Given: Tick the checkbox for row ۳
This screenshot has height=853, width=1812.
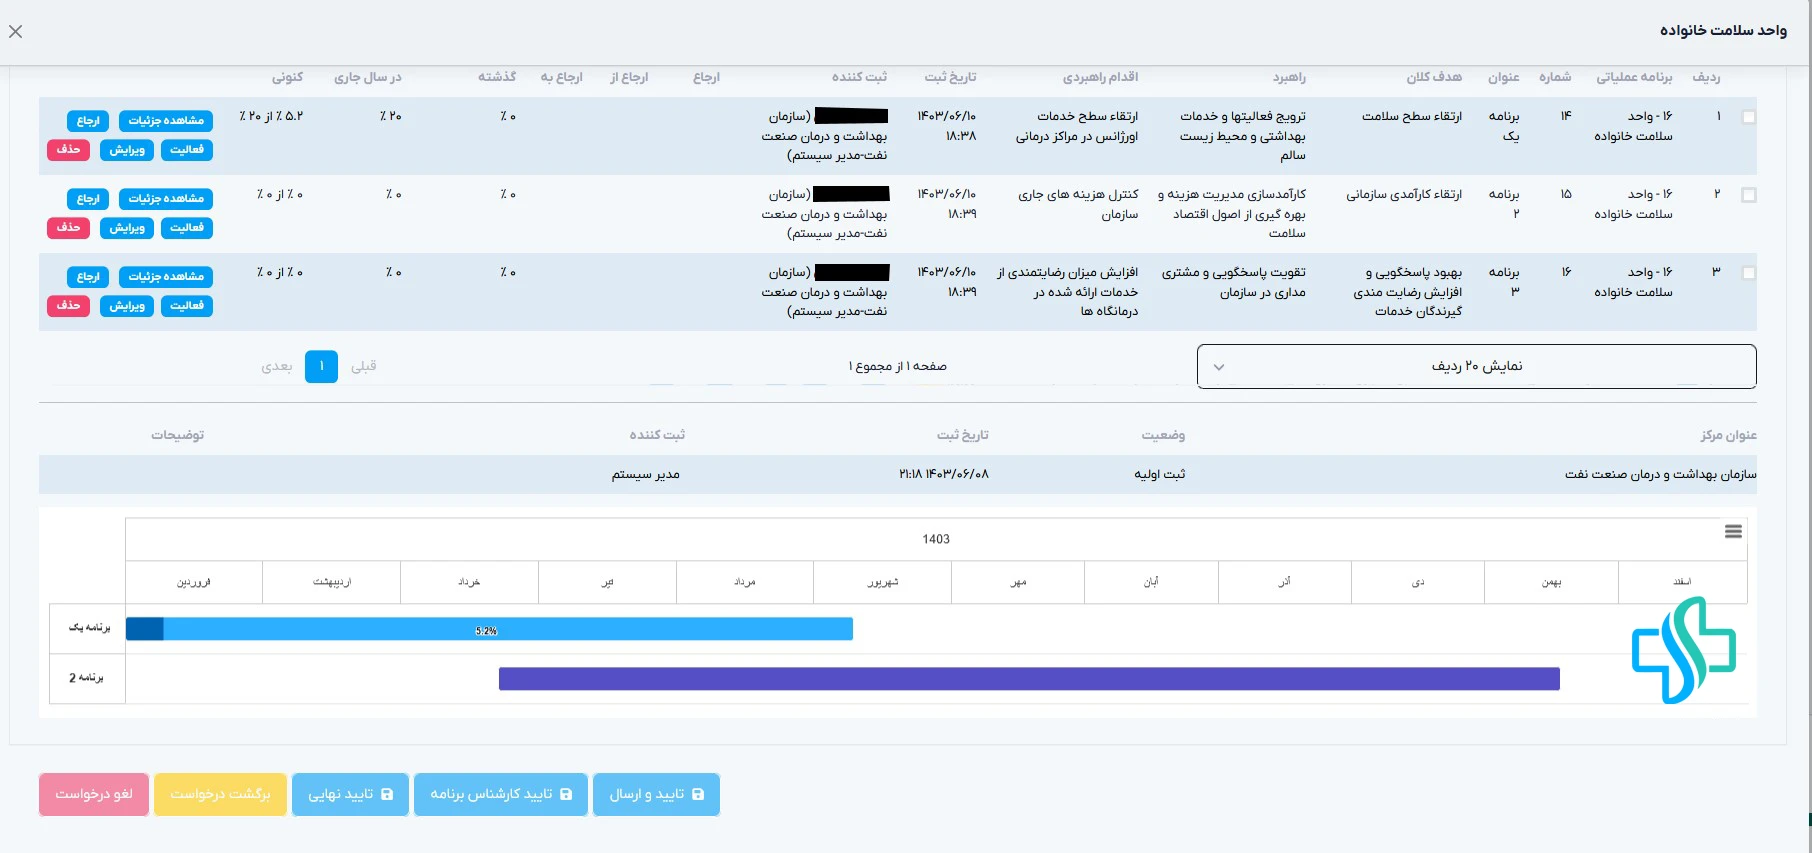Looking at the screenshot, I should 1748,273.
